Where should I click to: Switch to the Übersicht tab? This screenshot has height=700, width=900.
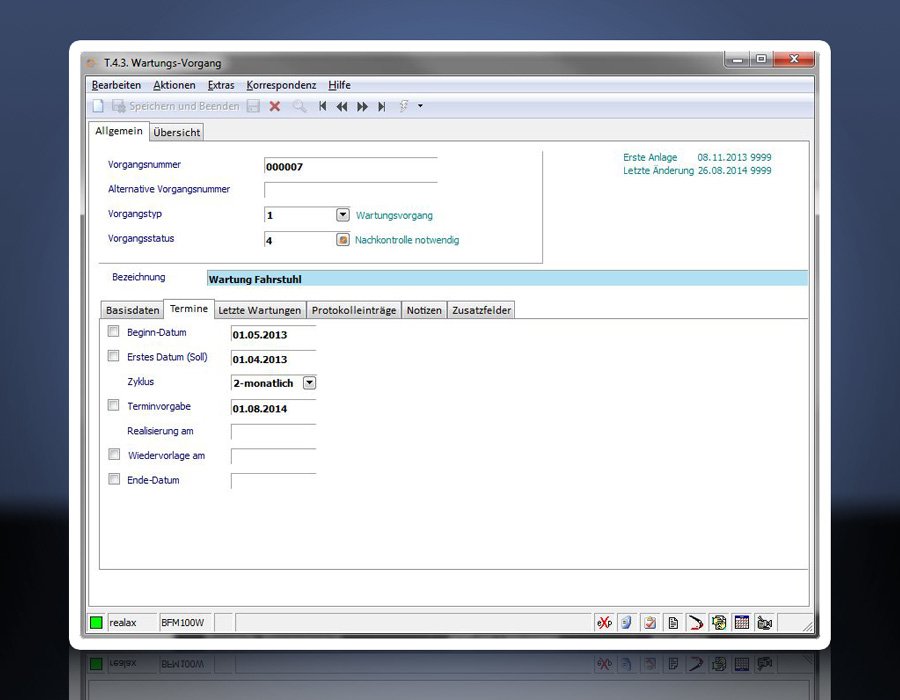click(x=177, y=133)
